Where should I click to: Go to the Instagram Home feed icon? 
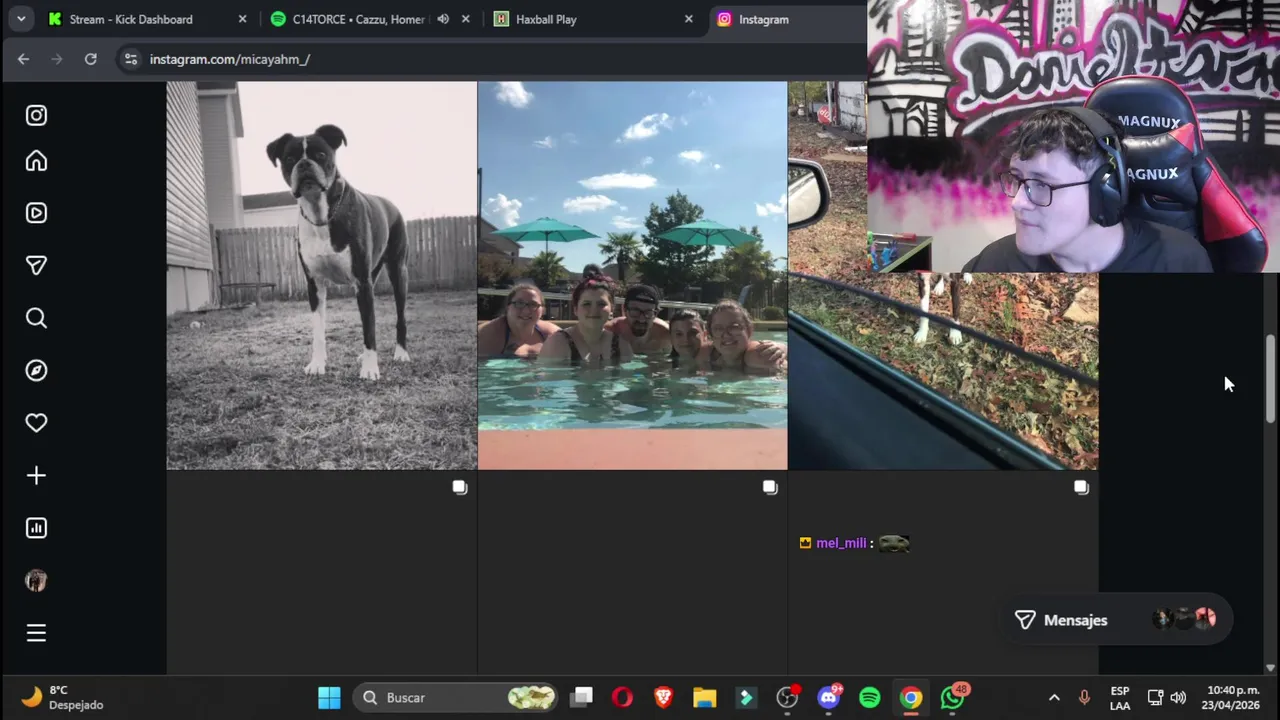(x=36, y=161)
